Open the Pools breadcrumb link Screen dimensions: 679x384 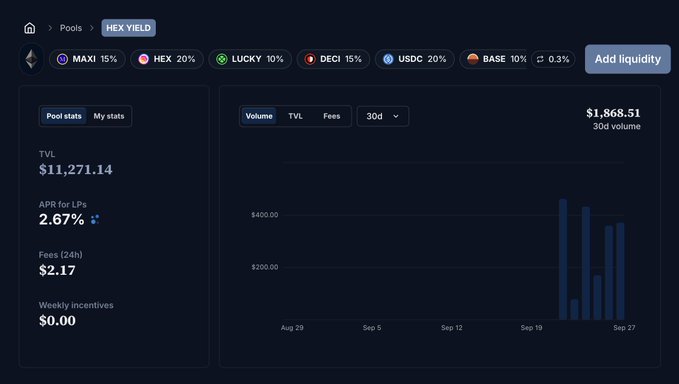click(71, 28)
